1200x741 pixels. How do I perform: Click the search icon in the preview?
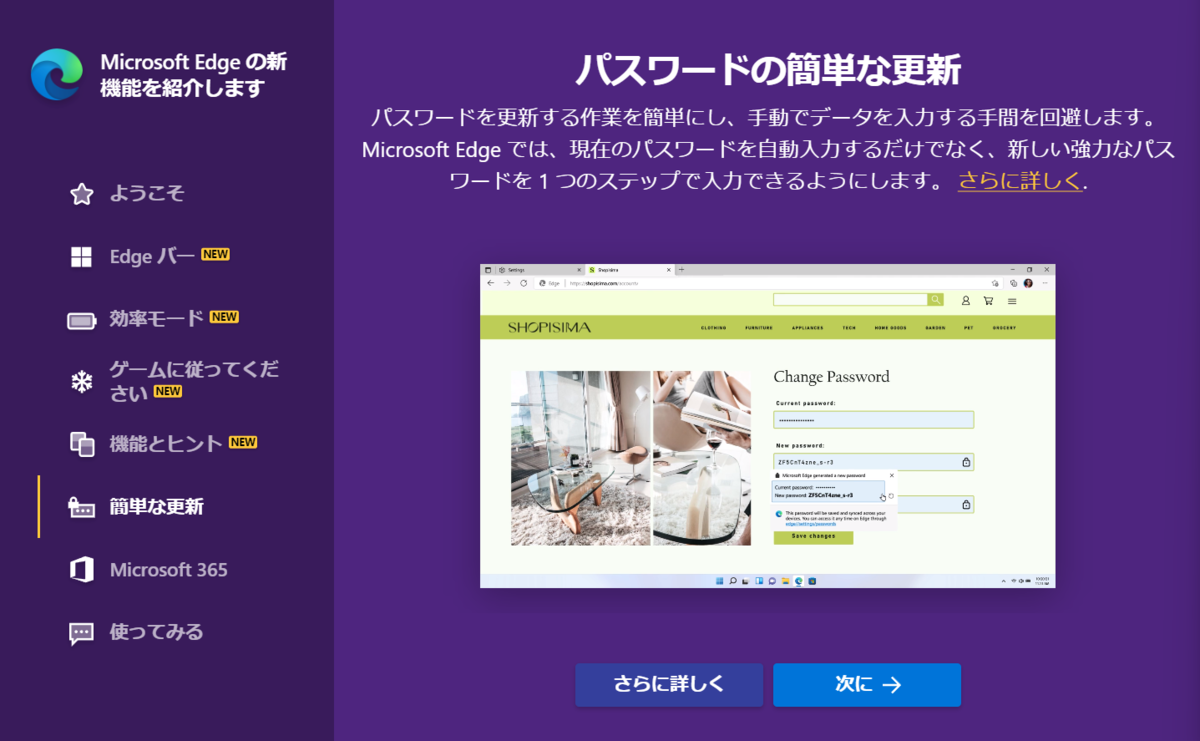(935, 300)
